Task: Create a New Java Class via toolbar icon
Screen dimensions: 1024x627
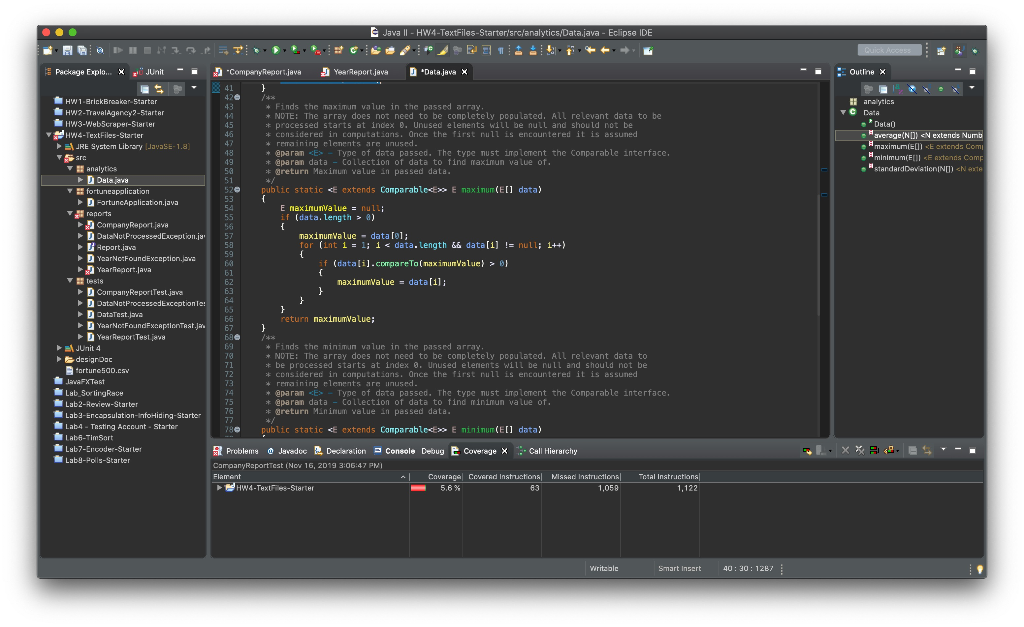Action: click(x=353, y=49)
